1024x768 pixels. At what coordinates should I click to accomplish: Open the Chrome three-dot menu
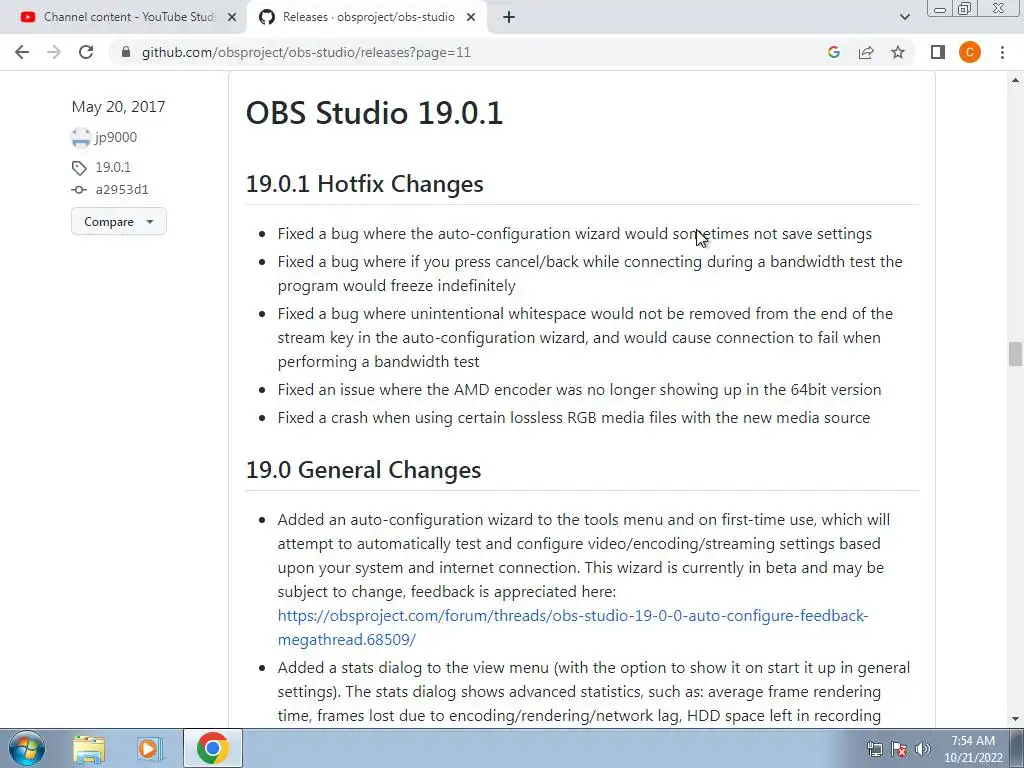1002,52
